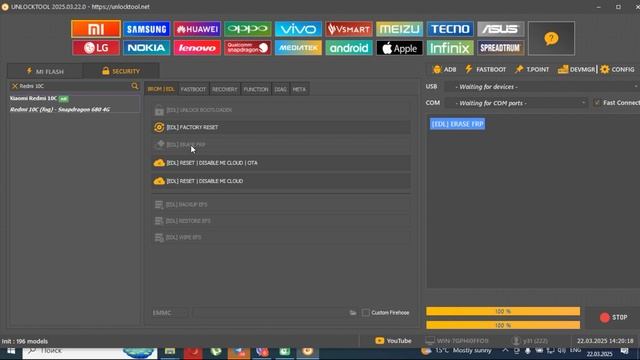Select the Lenovo brand logo
640x360 pixels.
pyautogui.click(x=197, y=48)
